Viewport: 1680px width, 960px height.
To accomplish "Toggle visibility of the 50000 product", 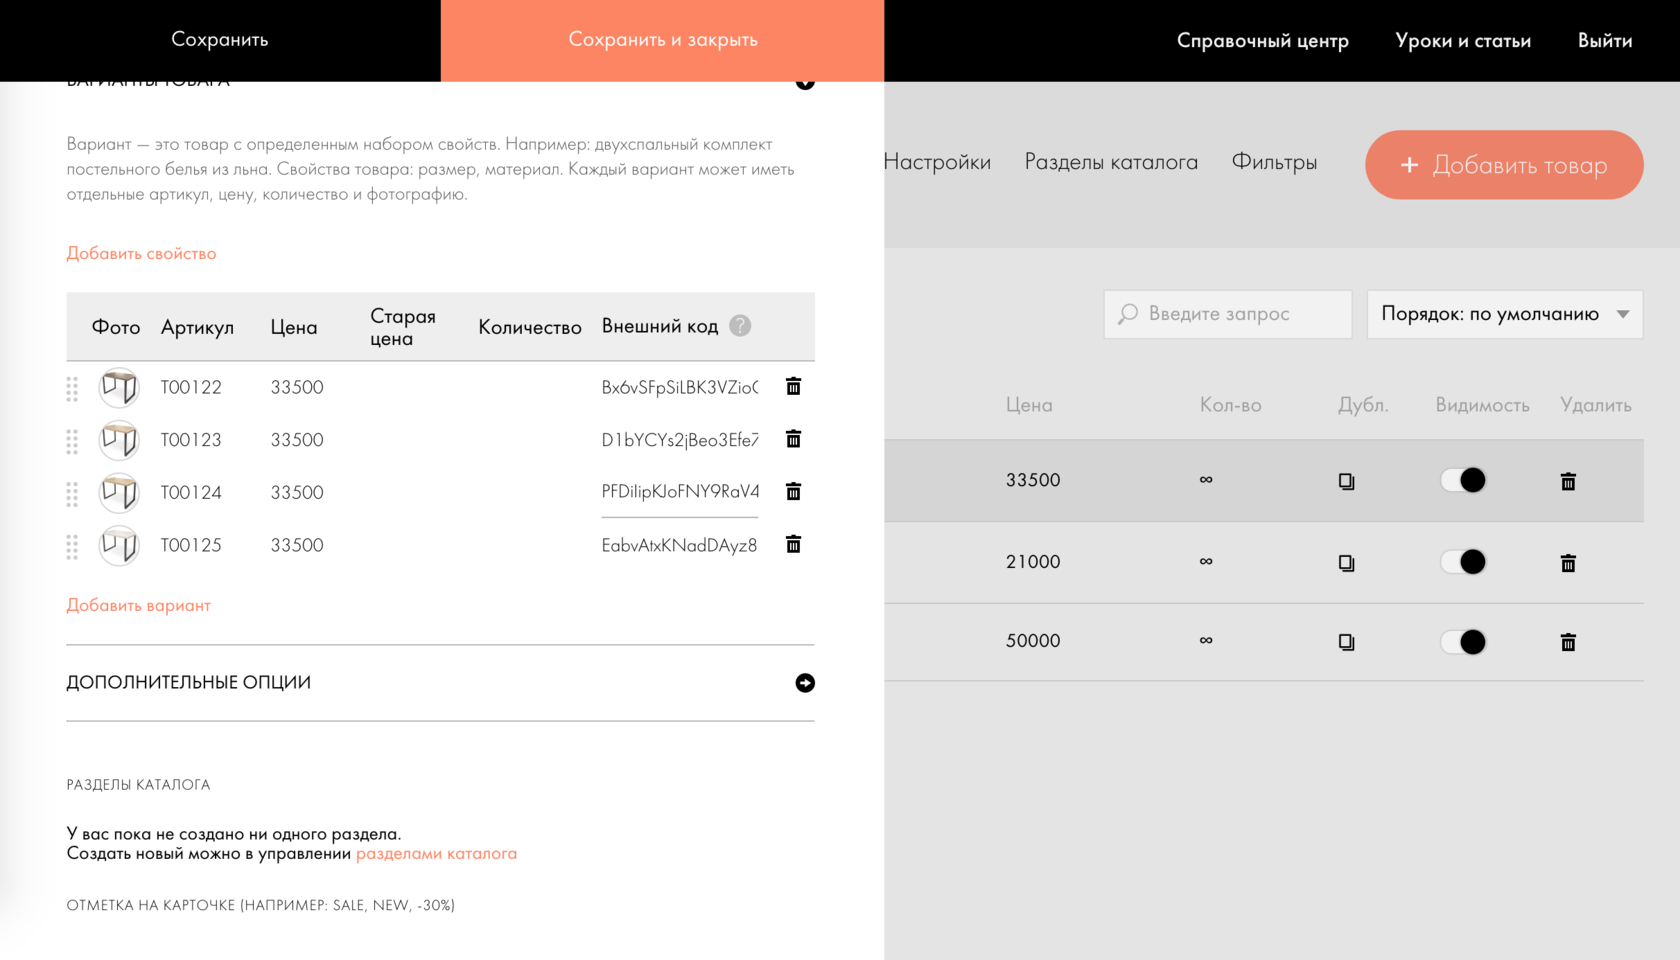I will [x=1463, y=642].
